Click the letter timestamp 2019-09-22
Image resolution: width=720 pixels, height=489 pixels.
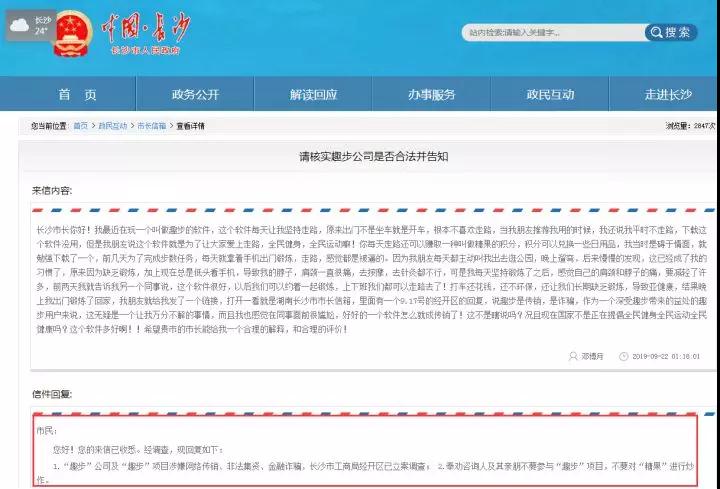pos(666,356)
